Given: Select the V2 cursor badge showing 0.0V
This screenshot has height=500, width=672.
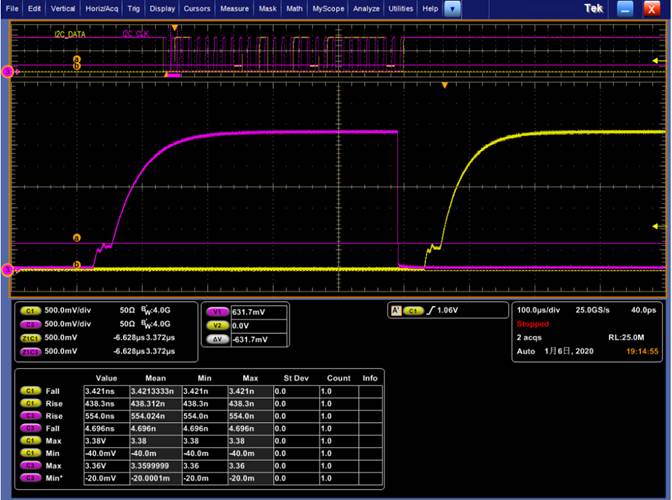Looking at the screenshot, I should [216, 325].
